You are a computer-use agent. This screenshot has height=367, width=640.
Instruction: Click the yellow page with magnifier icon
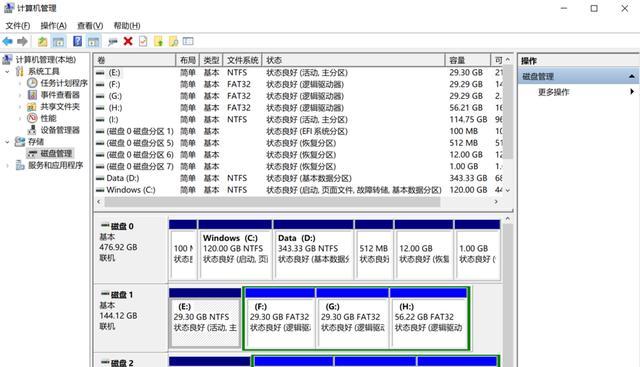[x=173, y=41]
